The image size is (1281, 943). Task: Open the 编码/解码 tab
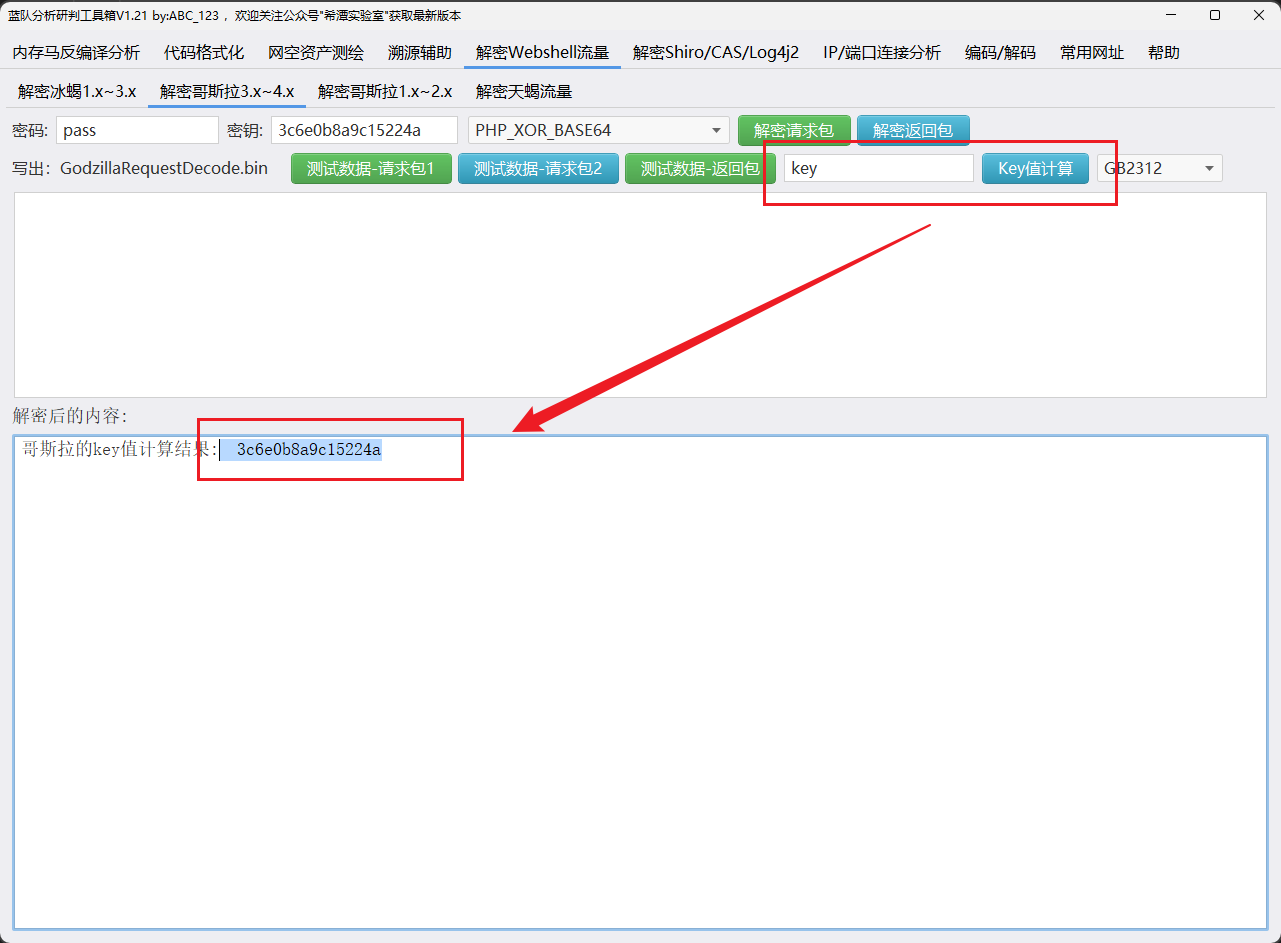click(1000, 53)
